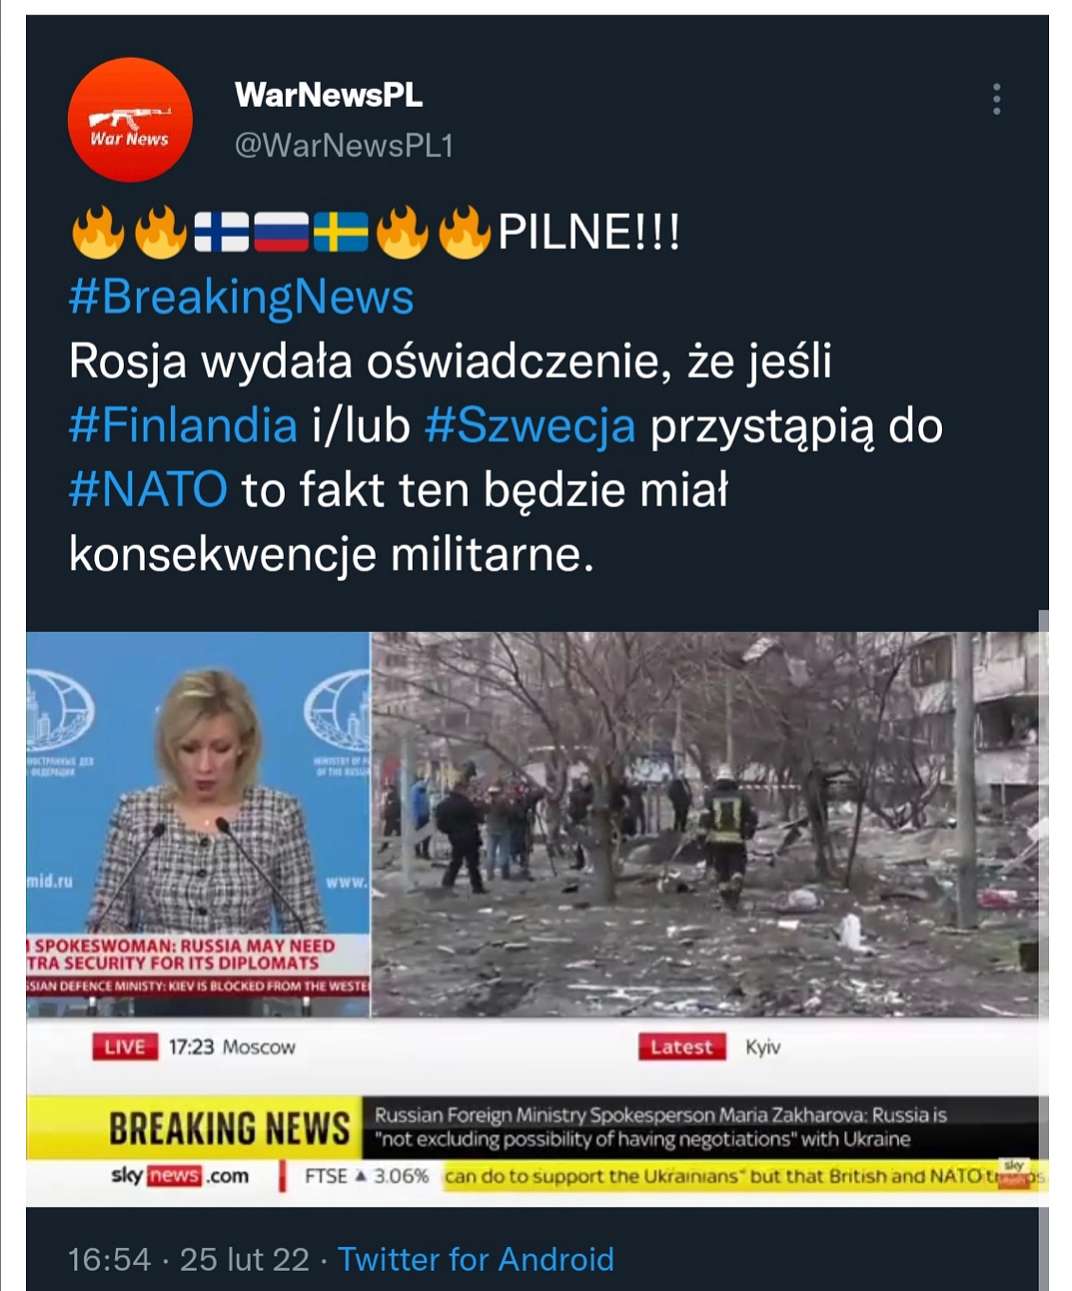
Task: Tap the #NATO hashtag
Action: click(148, 489)
